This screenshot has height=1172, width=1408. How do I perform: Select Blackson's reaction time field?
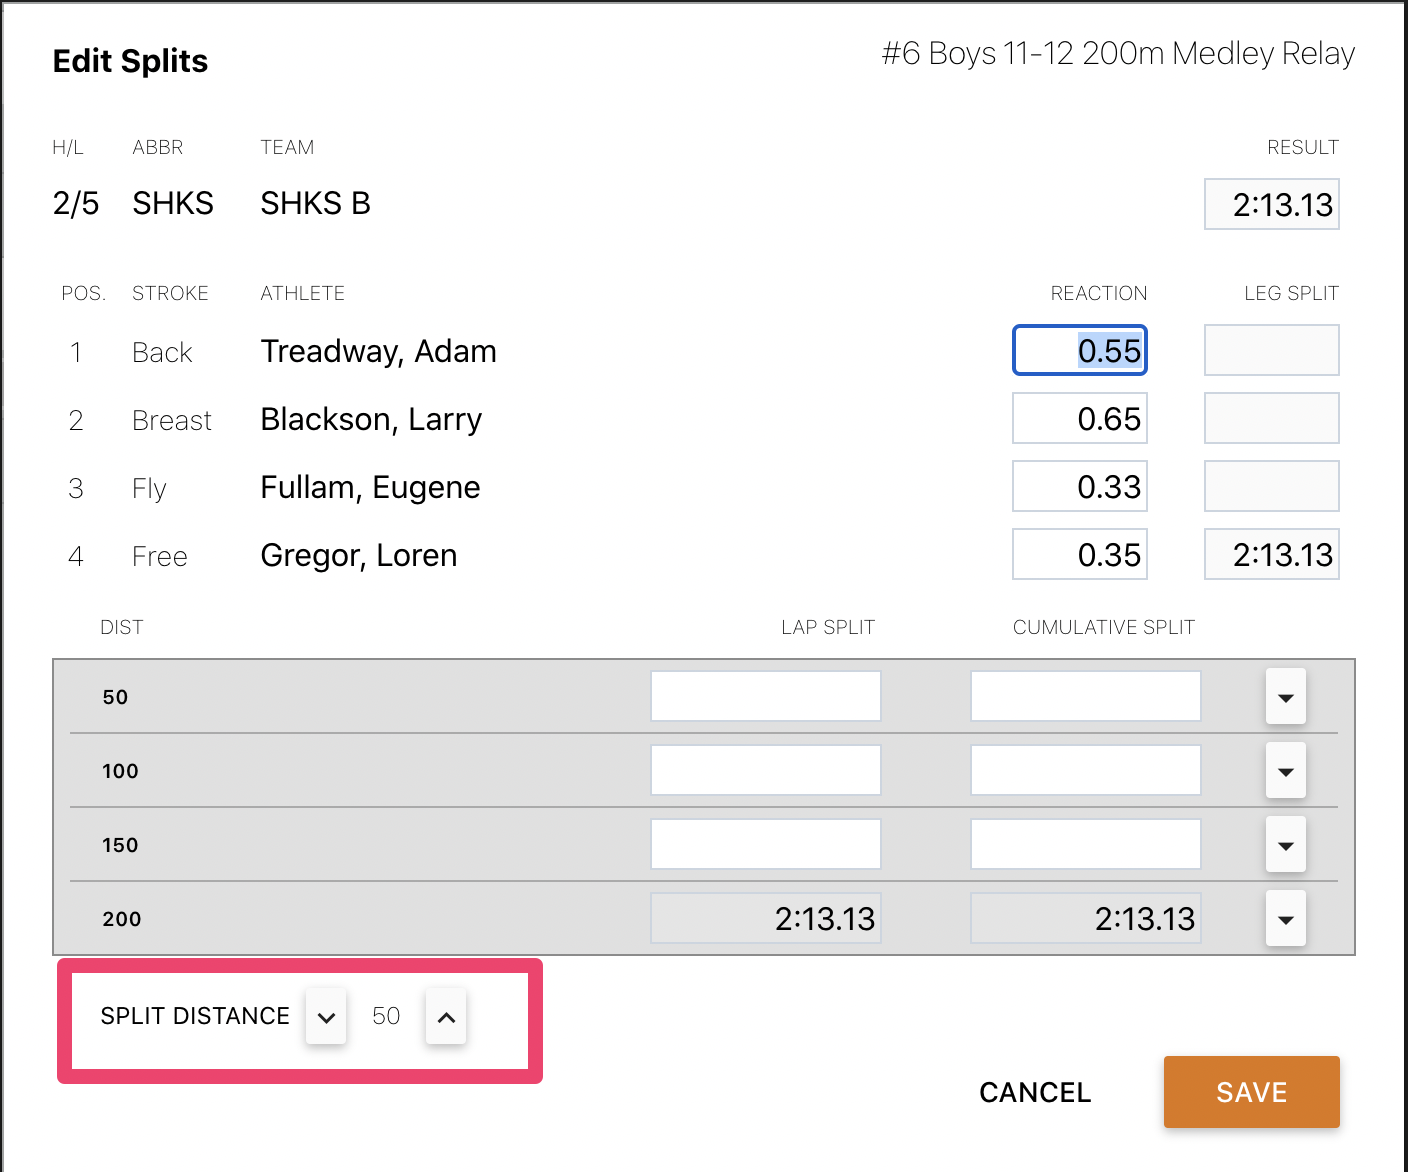tap(1079, 418)
